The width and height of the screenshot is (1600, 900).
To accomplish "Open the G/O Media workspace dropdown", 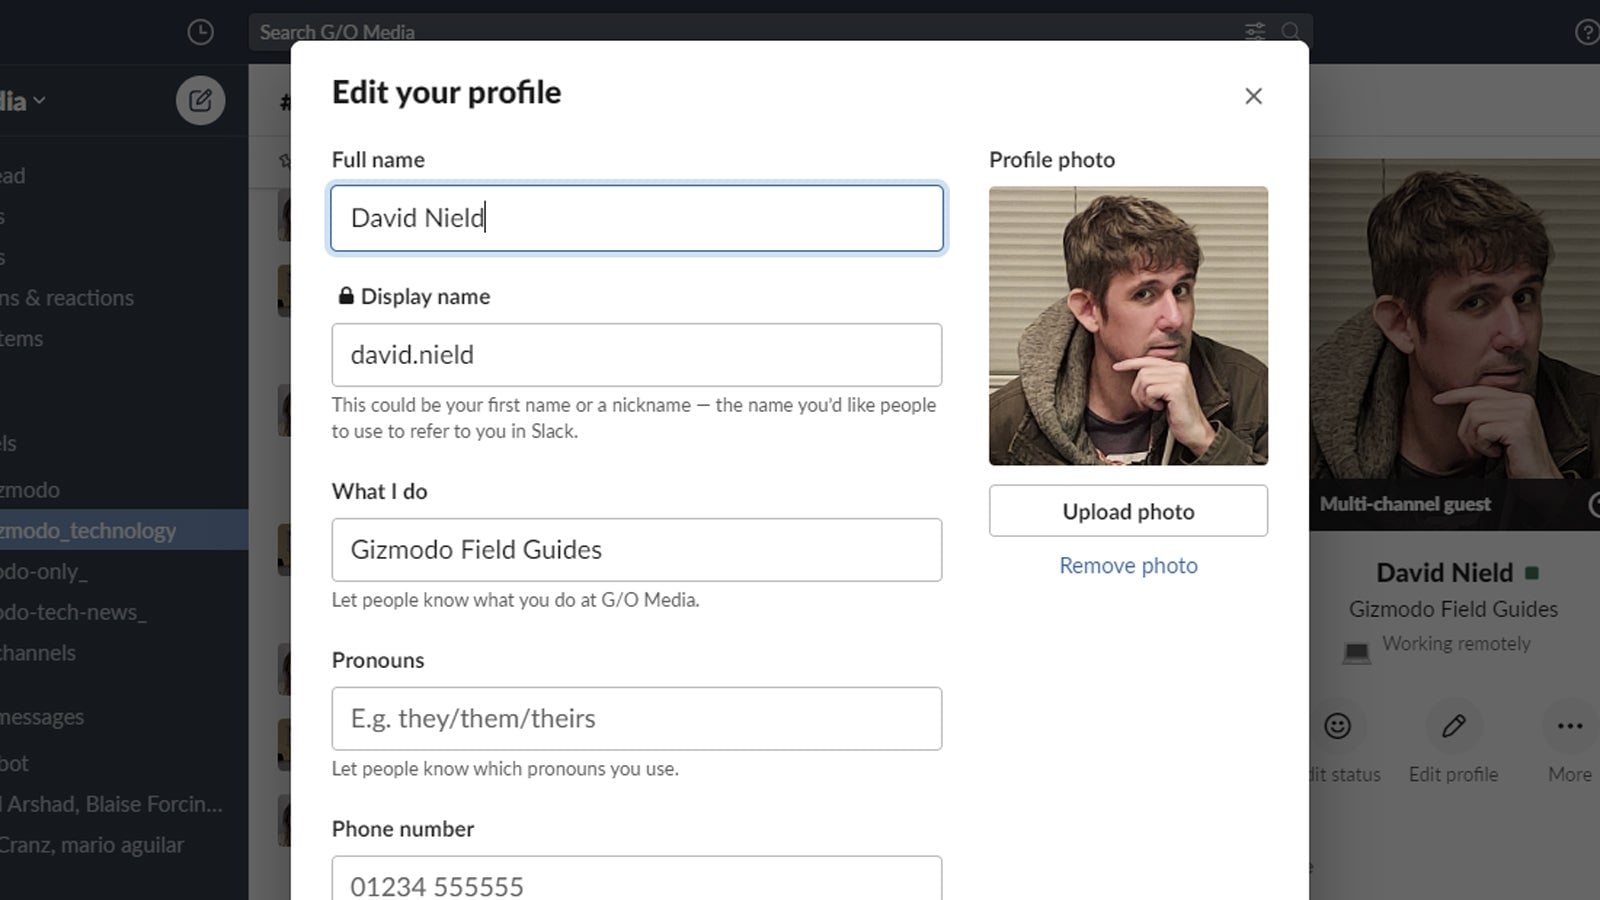I will (x=22, y=100).
